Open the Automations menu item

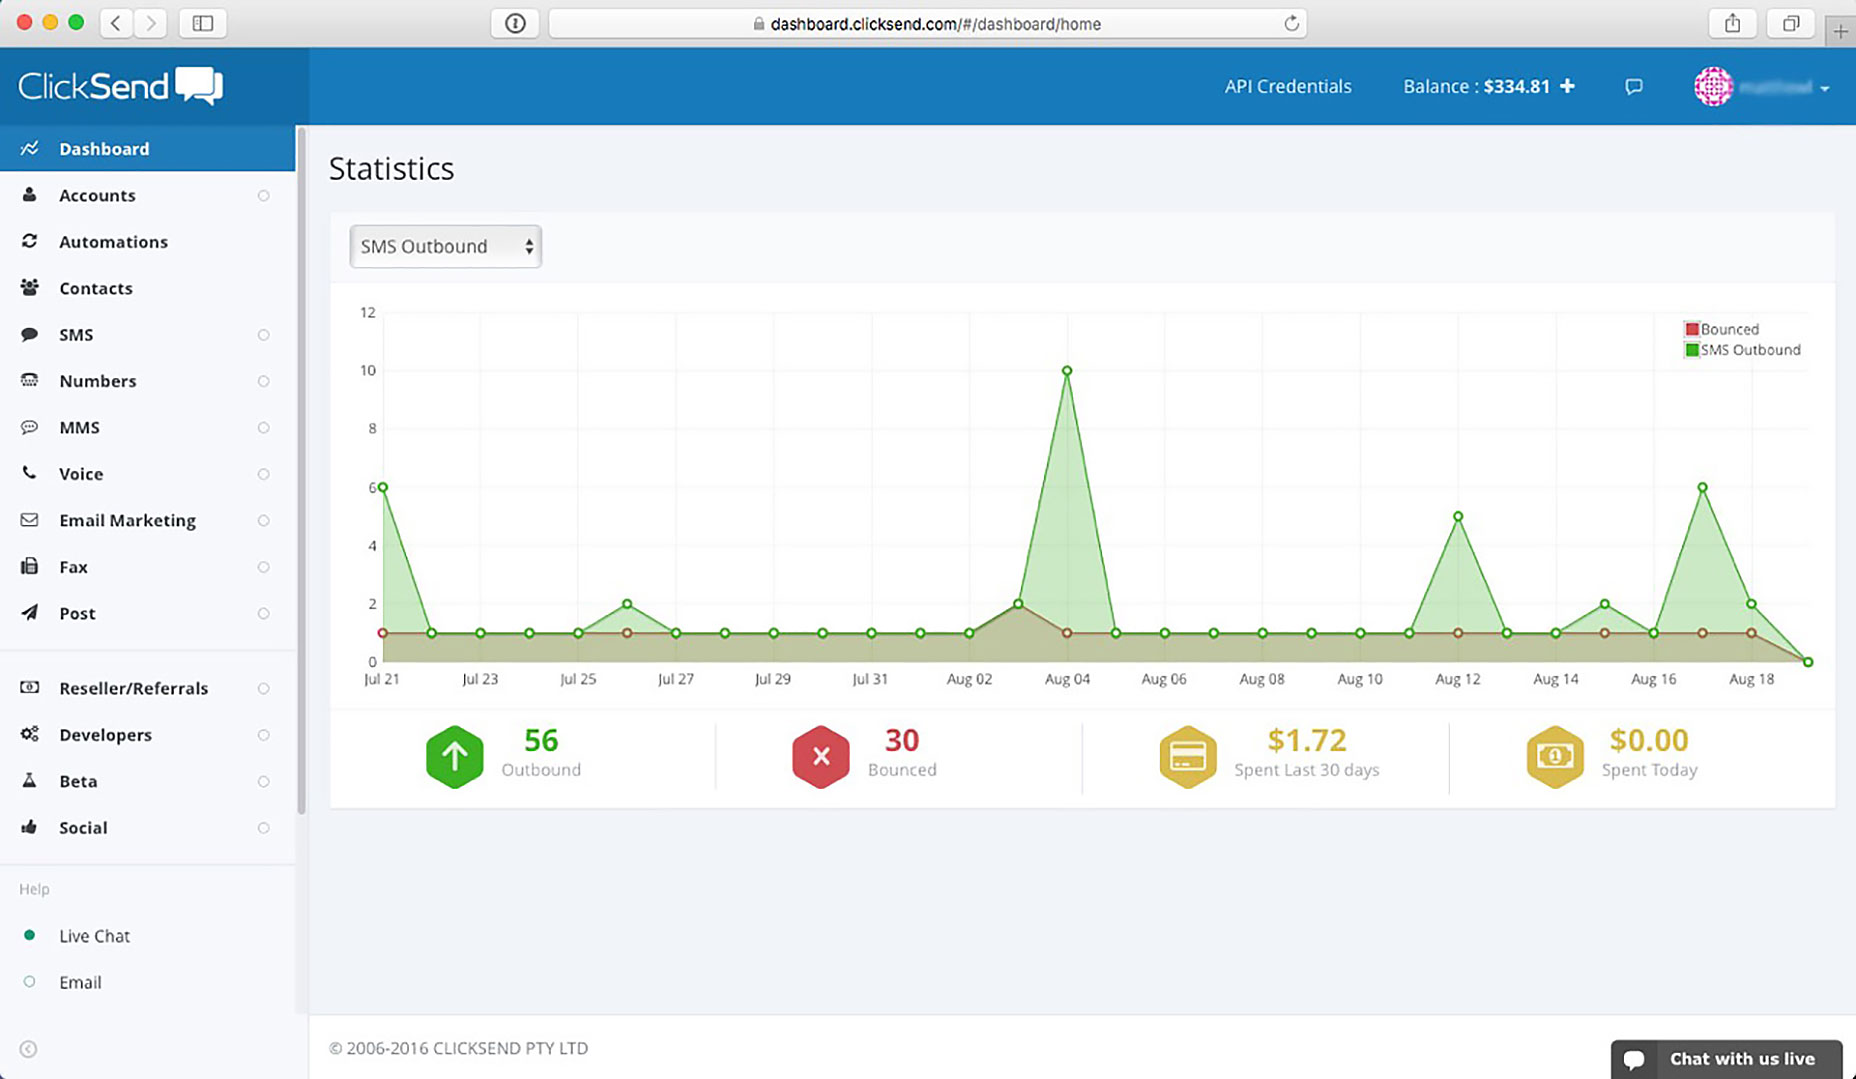(113, 242)
